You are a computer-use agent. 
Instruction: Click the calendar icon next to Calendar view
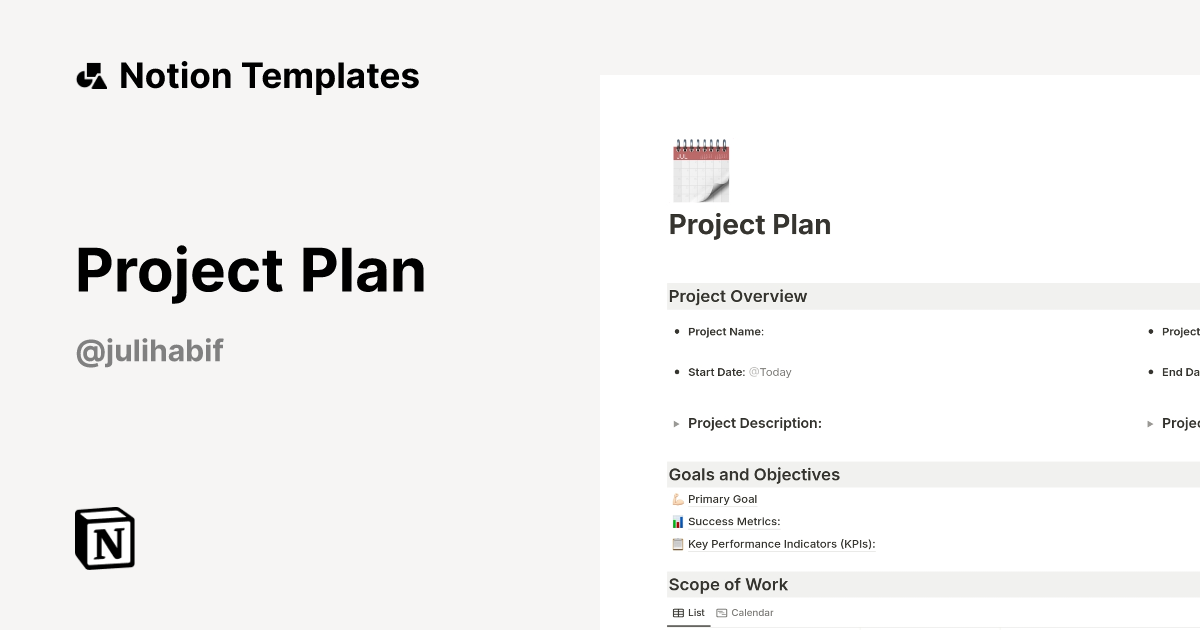pos(722,612)
